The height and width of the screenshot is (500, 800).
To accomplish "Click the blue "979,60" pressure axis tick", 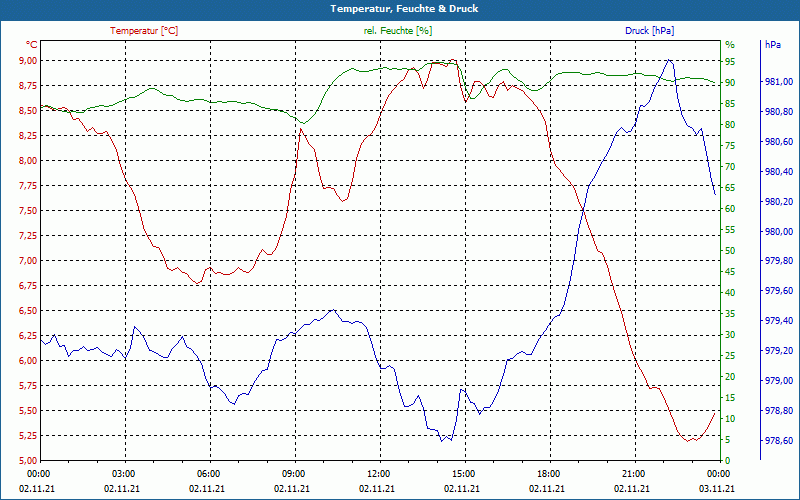I will (x=779, y=291).
